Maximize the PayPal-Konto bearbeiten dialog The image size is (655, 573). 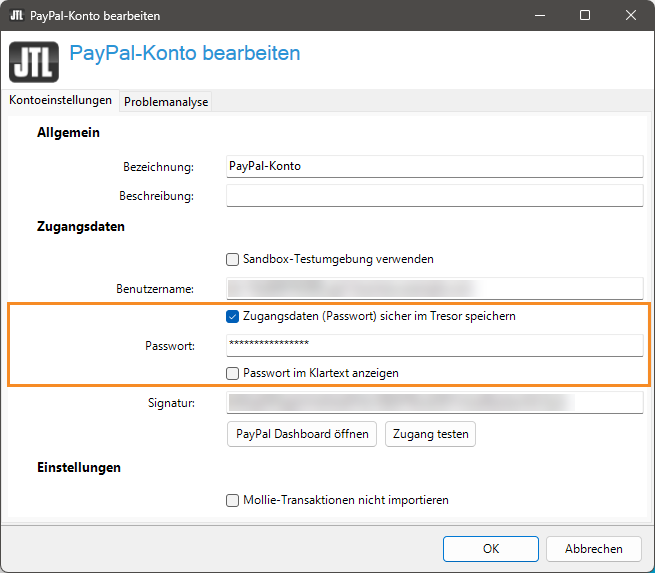click(585, 16)
